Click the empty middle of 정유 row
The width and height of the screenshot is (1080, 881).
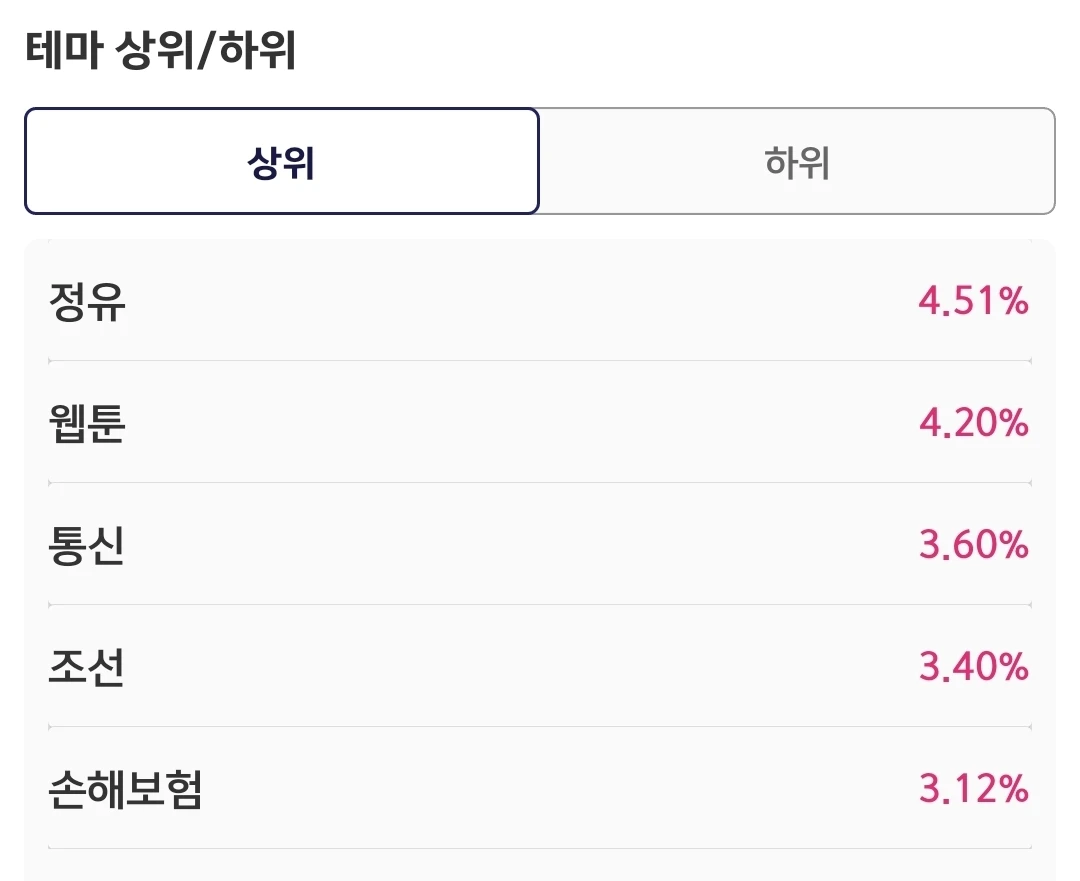point(522,302)
